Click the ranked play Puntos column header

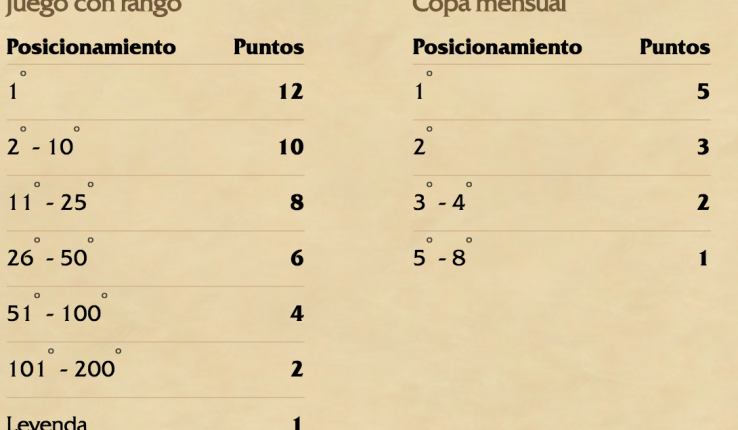tap(268, 47)
